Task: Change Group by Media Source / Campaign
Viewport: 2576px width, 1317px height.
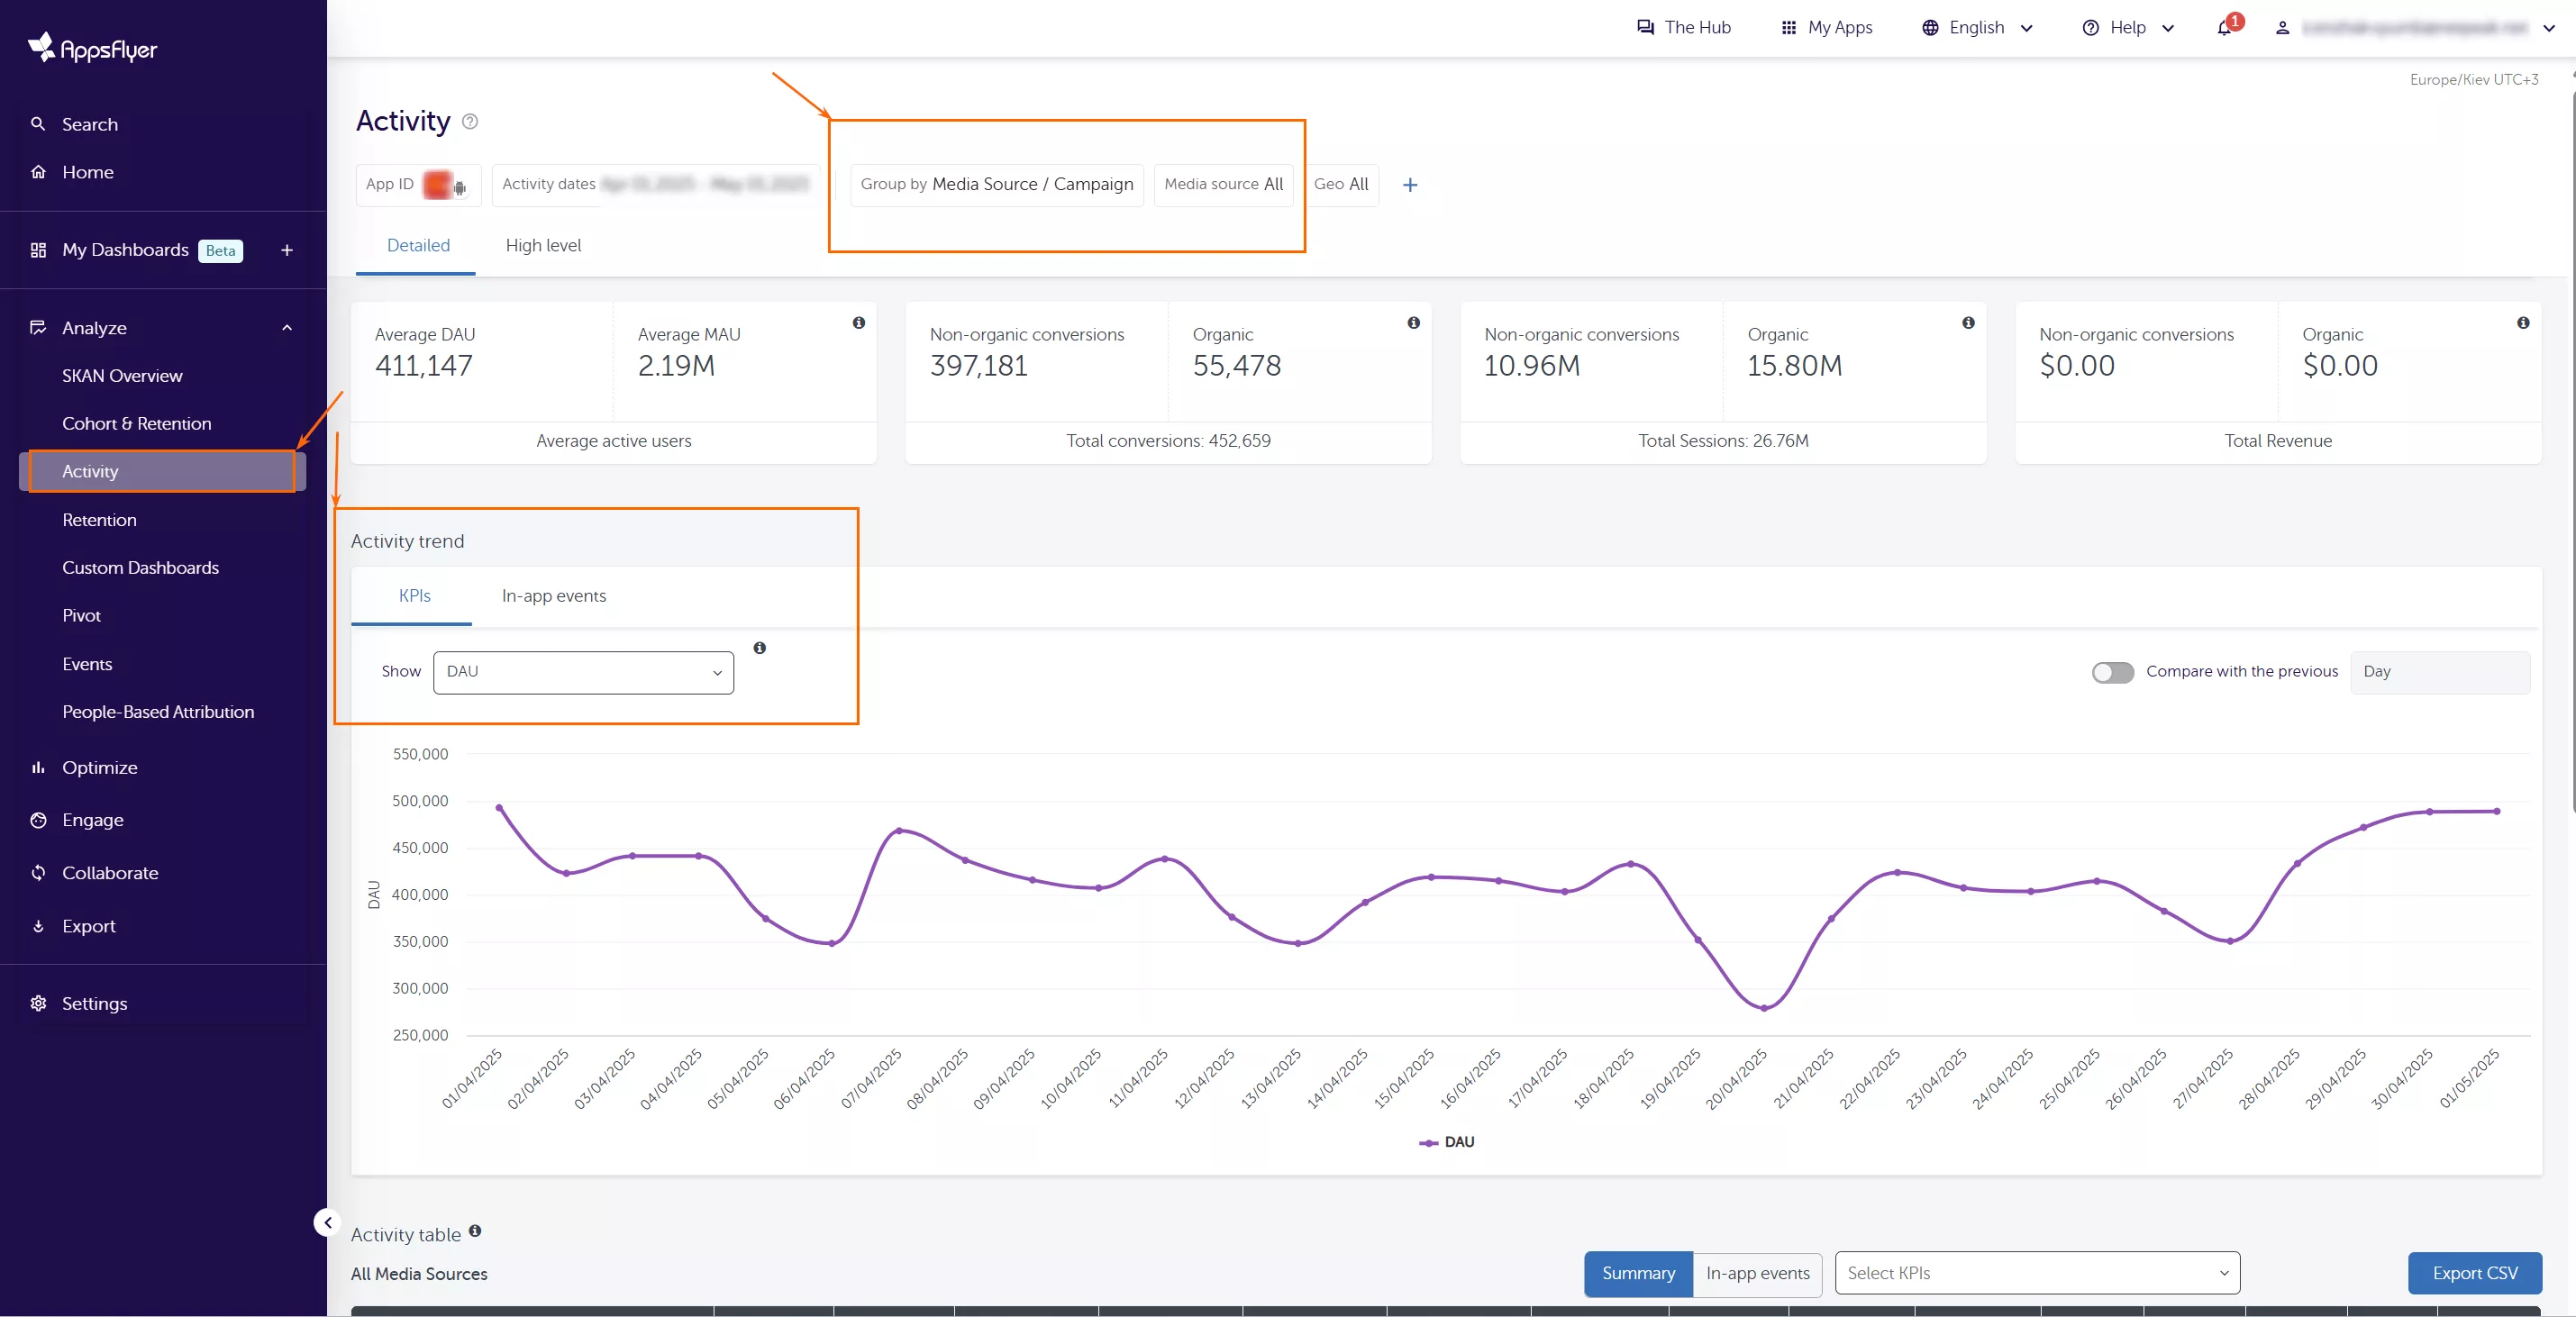Action: pyautogui.click(x=997, y=185)
